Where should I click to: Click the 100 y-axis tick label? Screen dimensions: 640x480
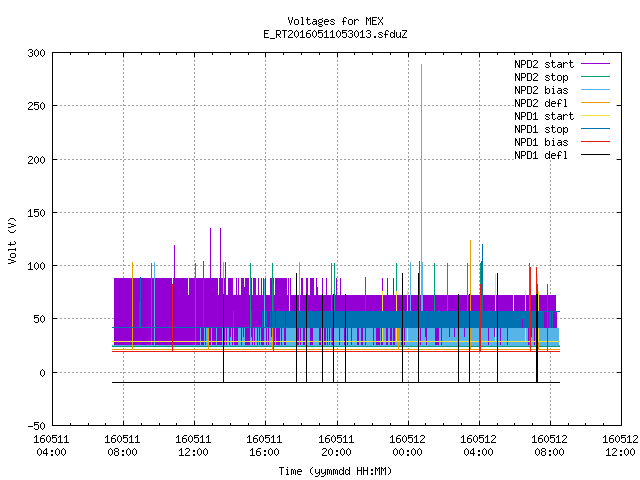[x=36, y=266]
